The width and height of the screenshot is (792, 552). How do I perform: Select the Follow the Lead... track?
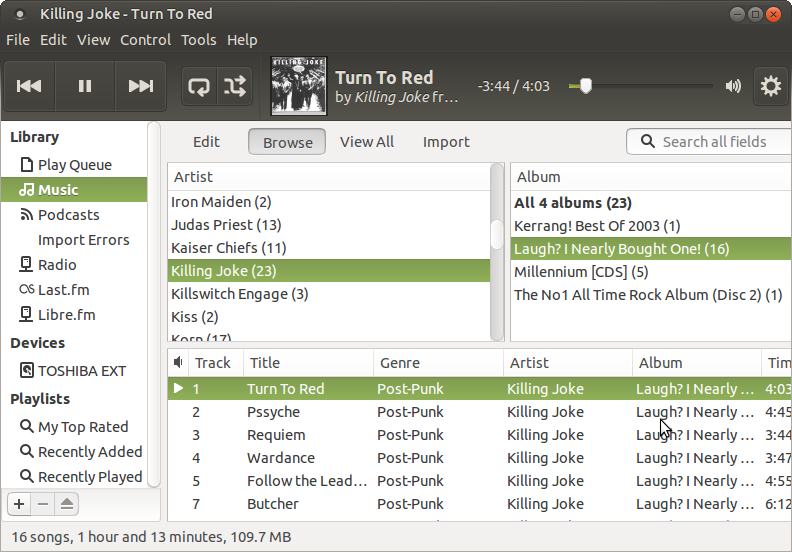pos(480,481)
